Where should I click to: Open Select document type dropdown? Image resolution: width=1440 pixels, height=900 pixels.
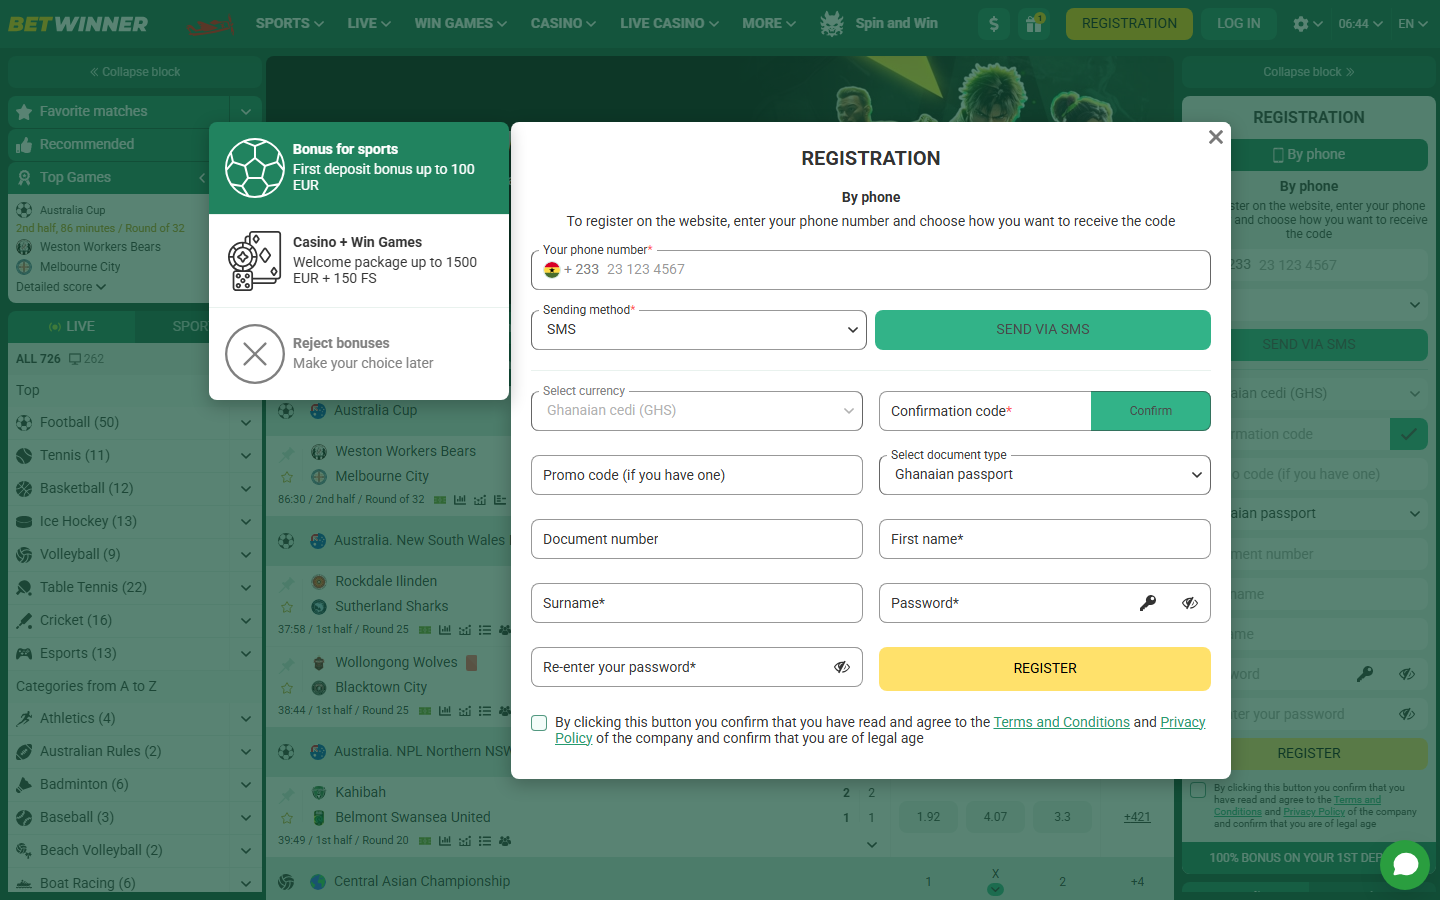pyautogui.click(x=1045, y=475)
